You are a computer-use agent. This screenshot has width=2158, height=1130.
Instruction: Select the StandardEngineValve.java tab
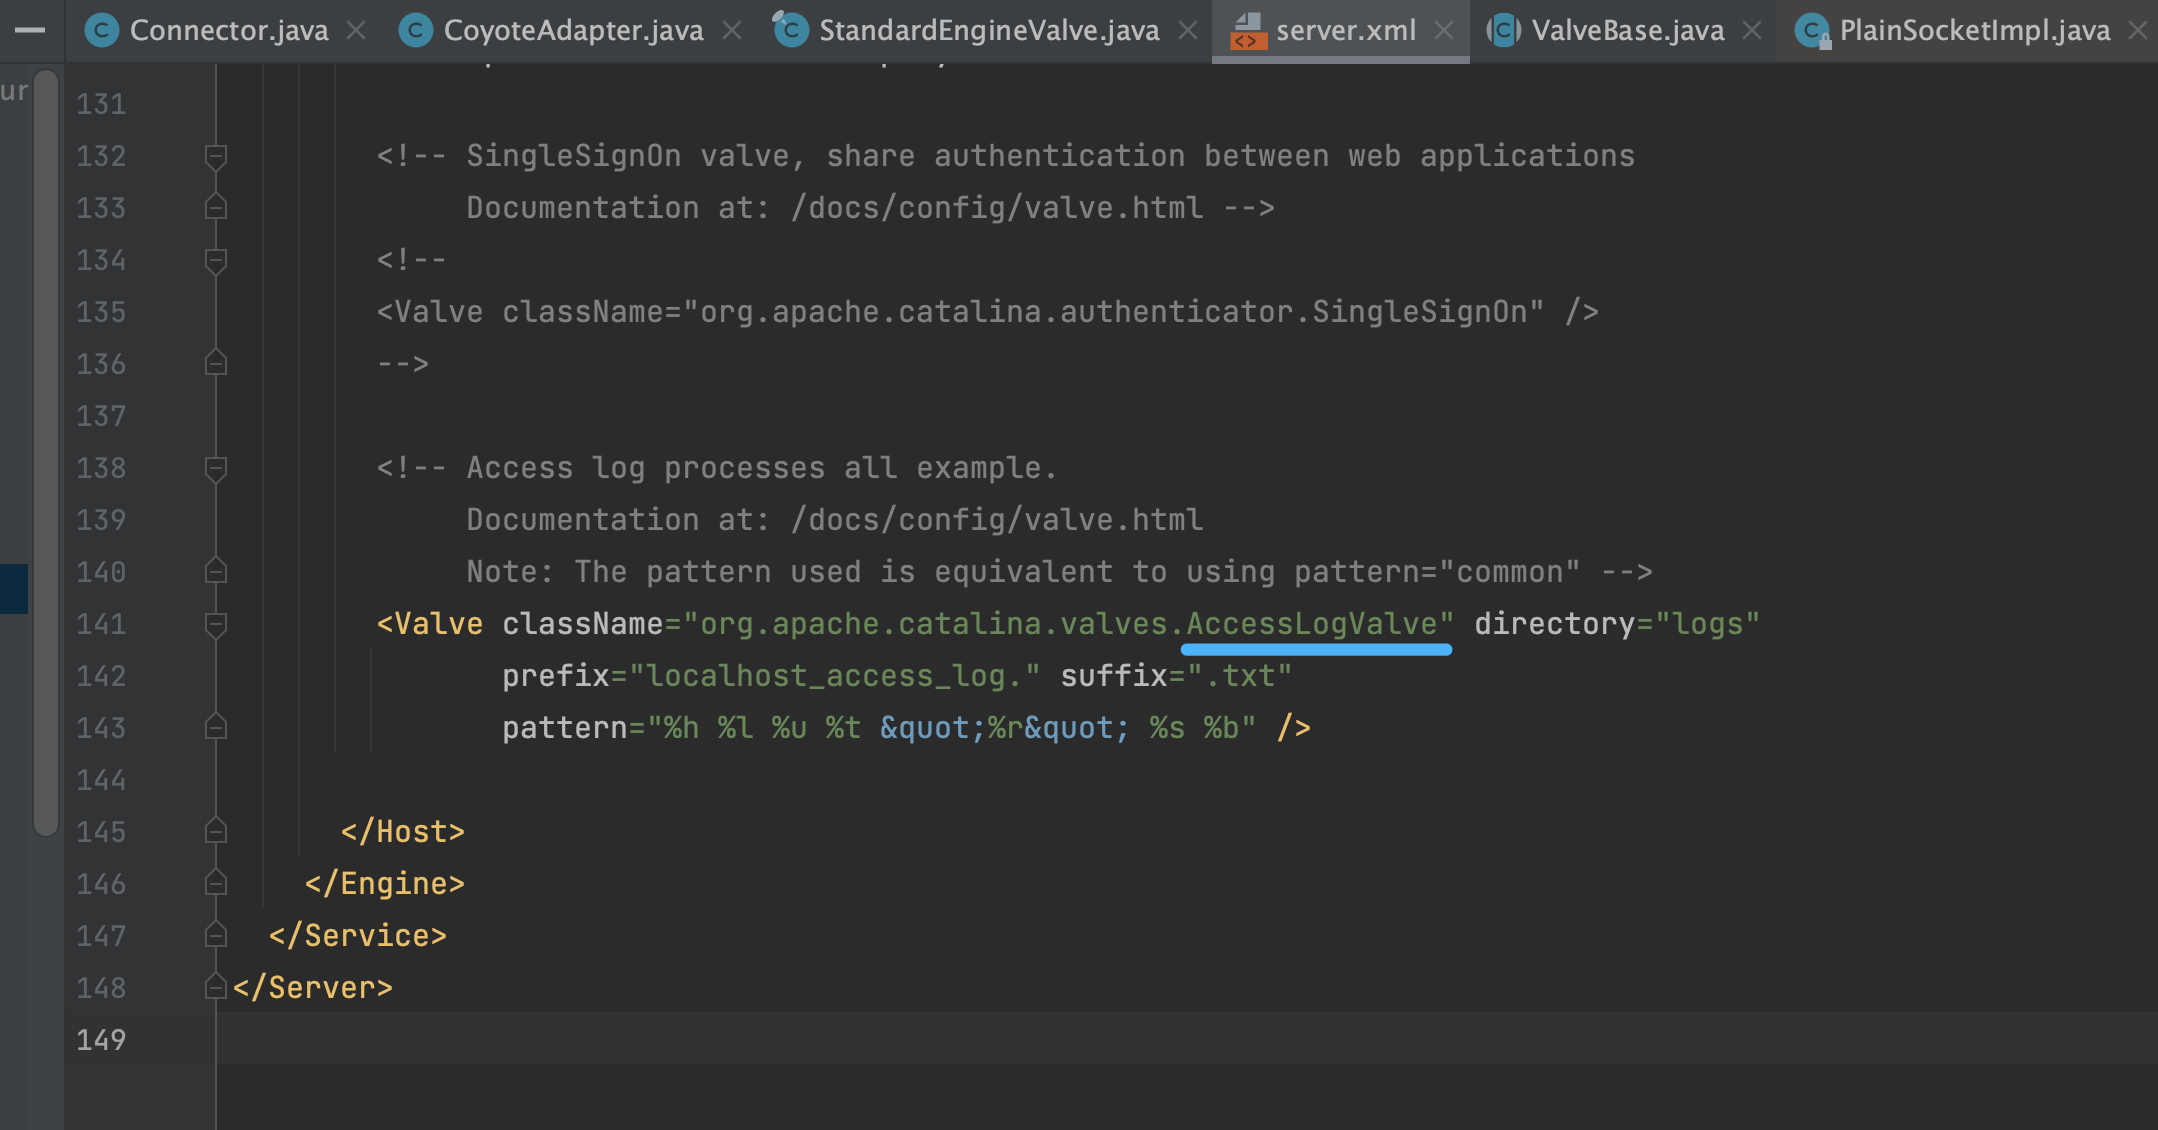pyautogui.click(x=988, y=31)
